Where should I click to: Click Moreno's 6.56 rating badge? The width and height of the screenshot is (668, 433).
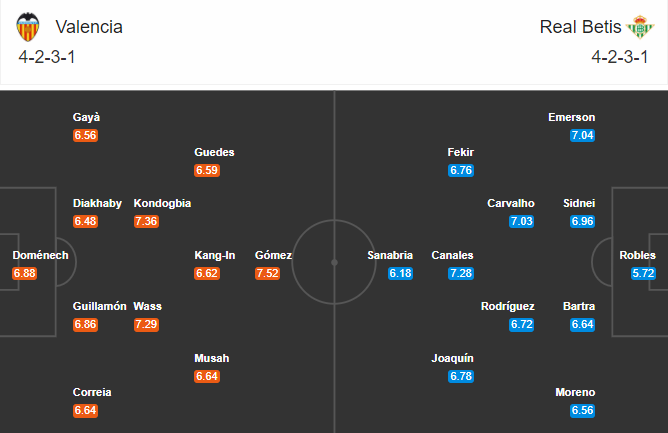[x=583, y=410]
